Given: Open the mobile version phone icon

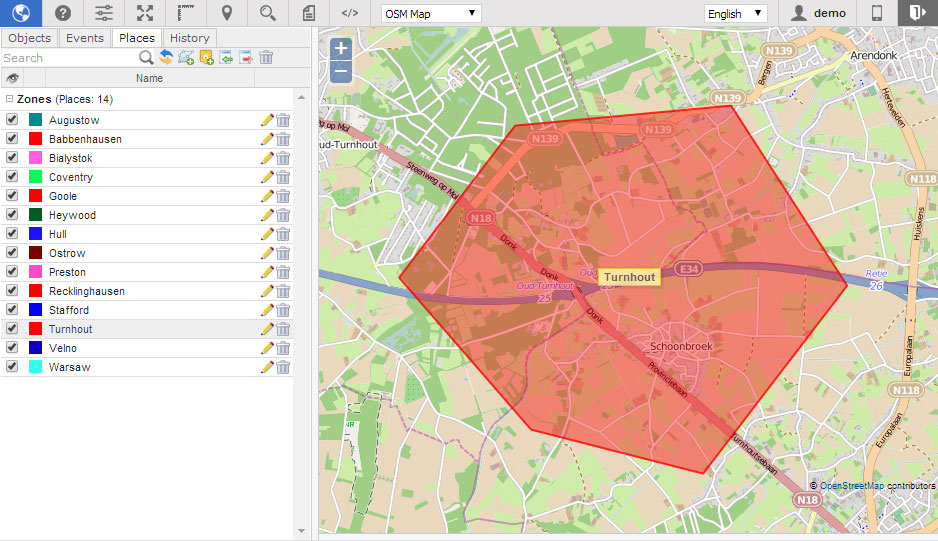Looking at the screenshot, I should tap(877, 13).
